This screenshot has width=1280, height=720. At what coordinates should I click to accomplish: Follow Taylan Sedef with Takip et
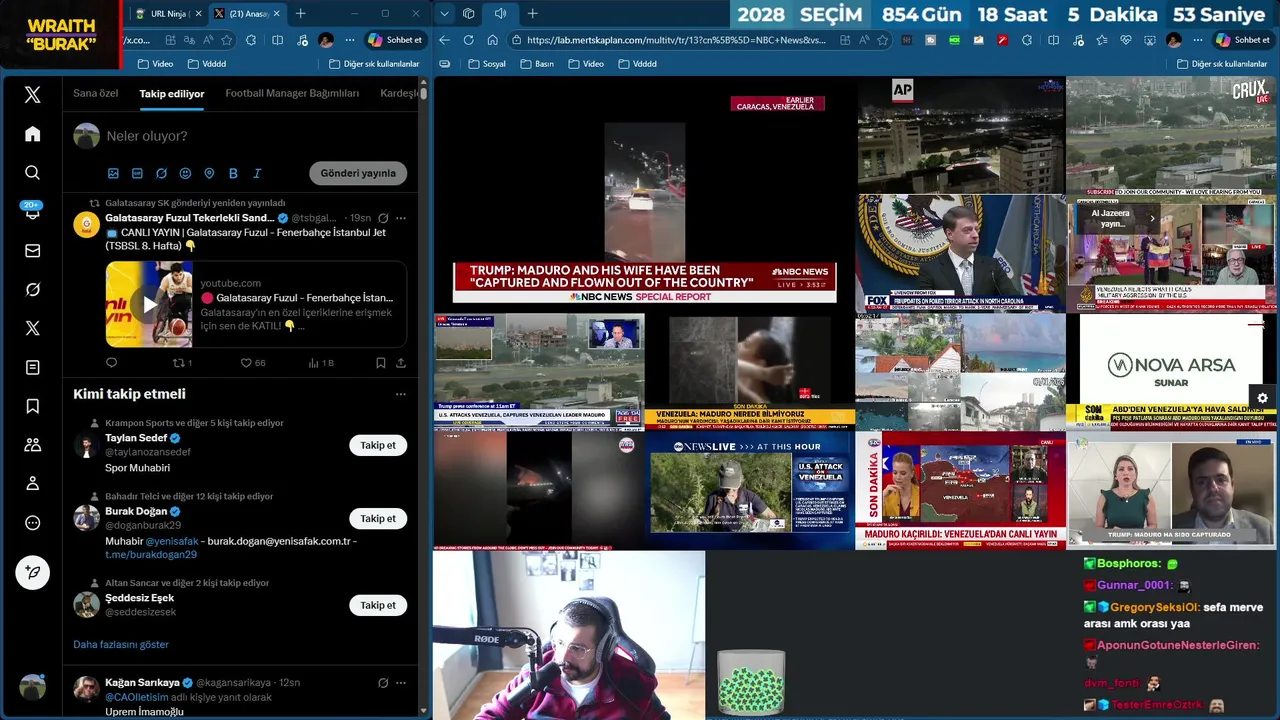click(378, 445)
